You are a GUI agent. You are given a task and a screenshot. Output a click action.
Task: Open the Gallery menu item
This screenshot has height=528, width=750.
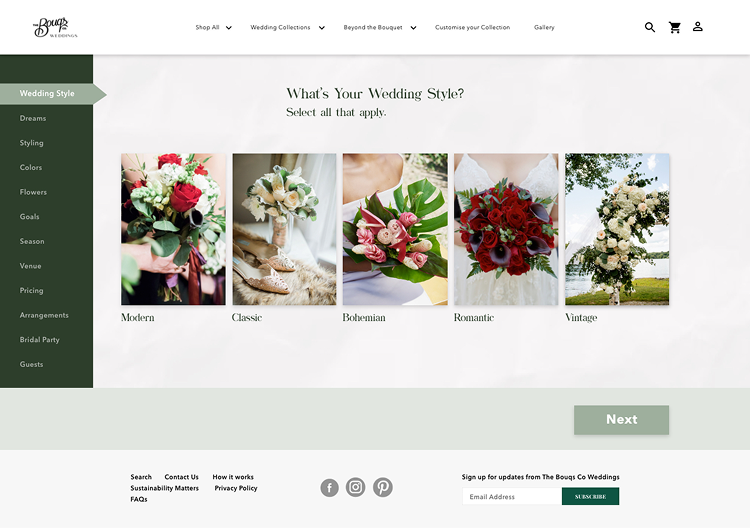pos(544,27)
